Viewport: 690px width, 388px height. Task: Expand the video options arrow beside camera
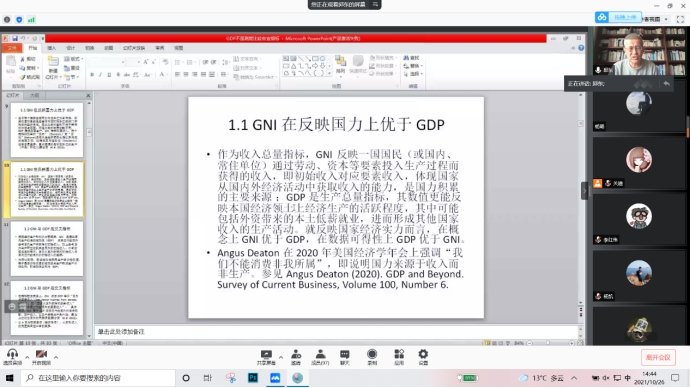[x=56, y=357]
